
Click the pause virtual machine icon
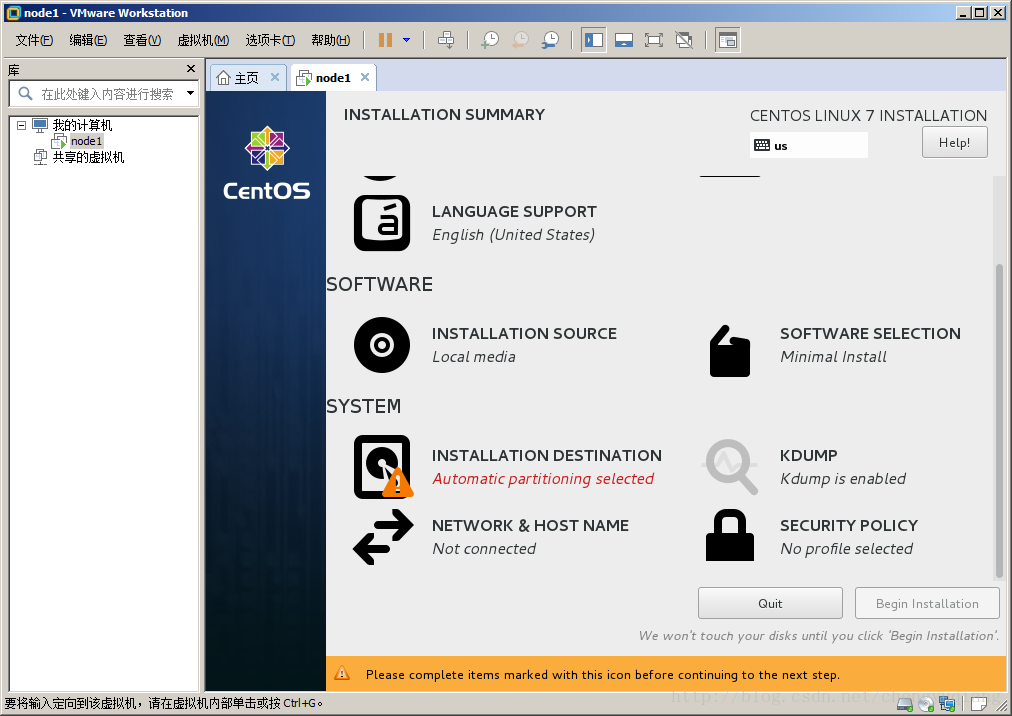(x=385, y=40)
